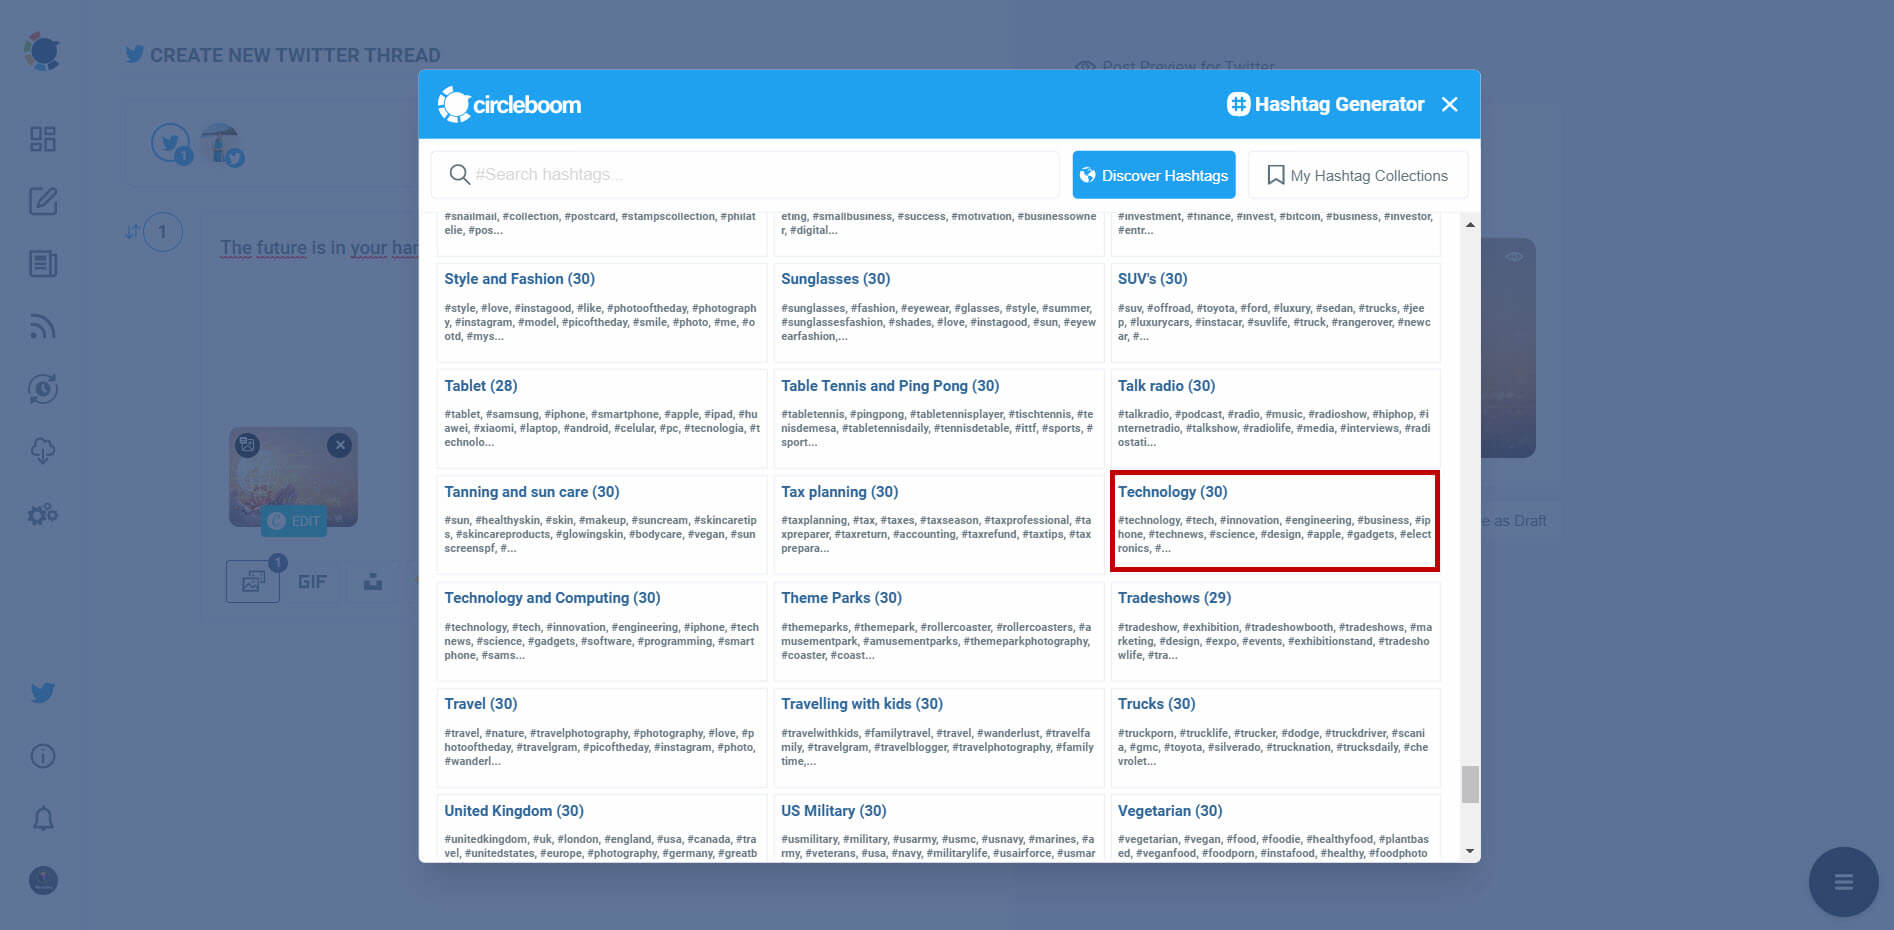
Task: Select the Technology hashtag group
Action: pyautogui.click(x=1275, y=521)
